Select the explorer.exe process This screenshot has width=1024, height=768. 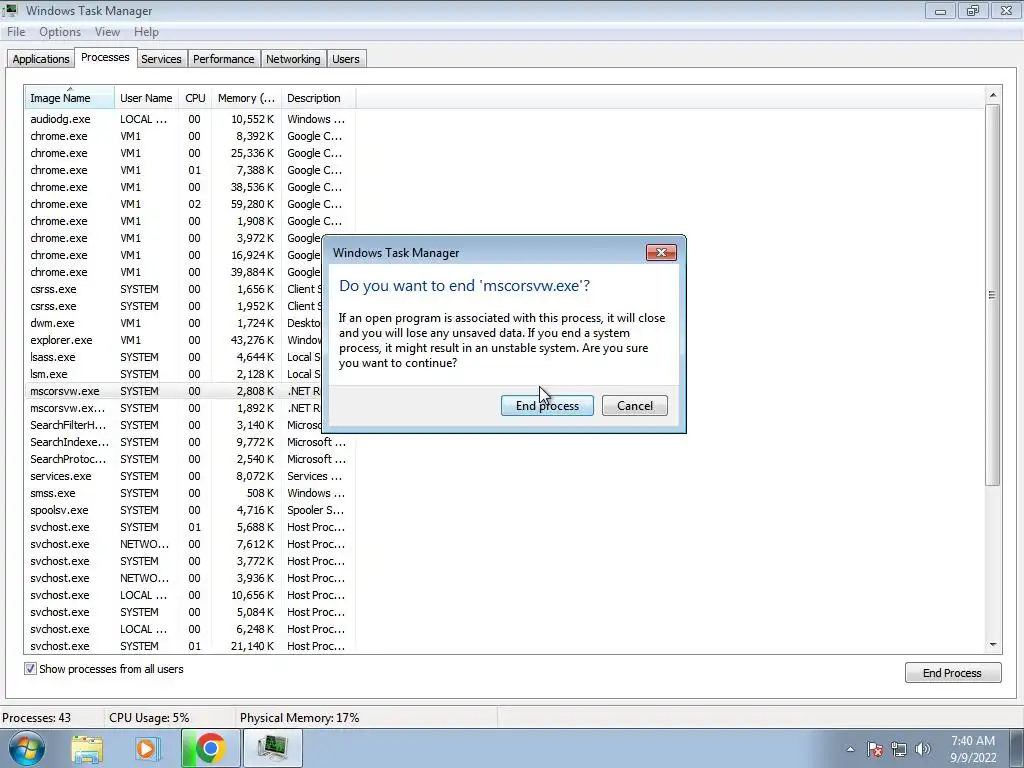tap(174, 340)
